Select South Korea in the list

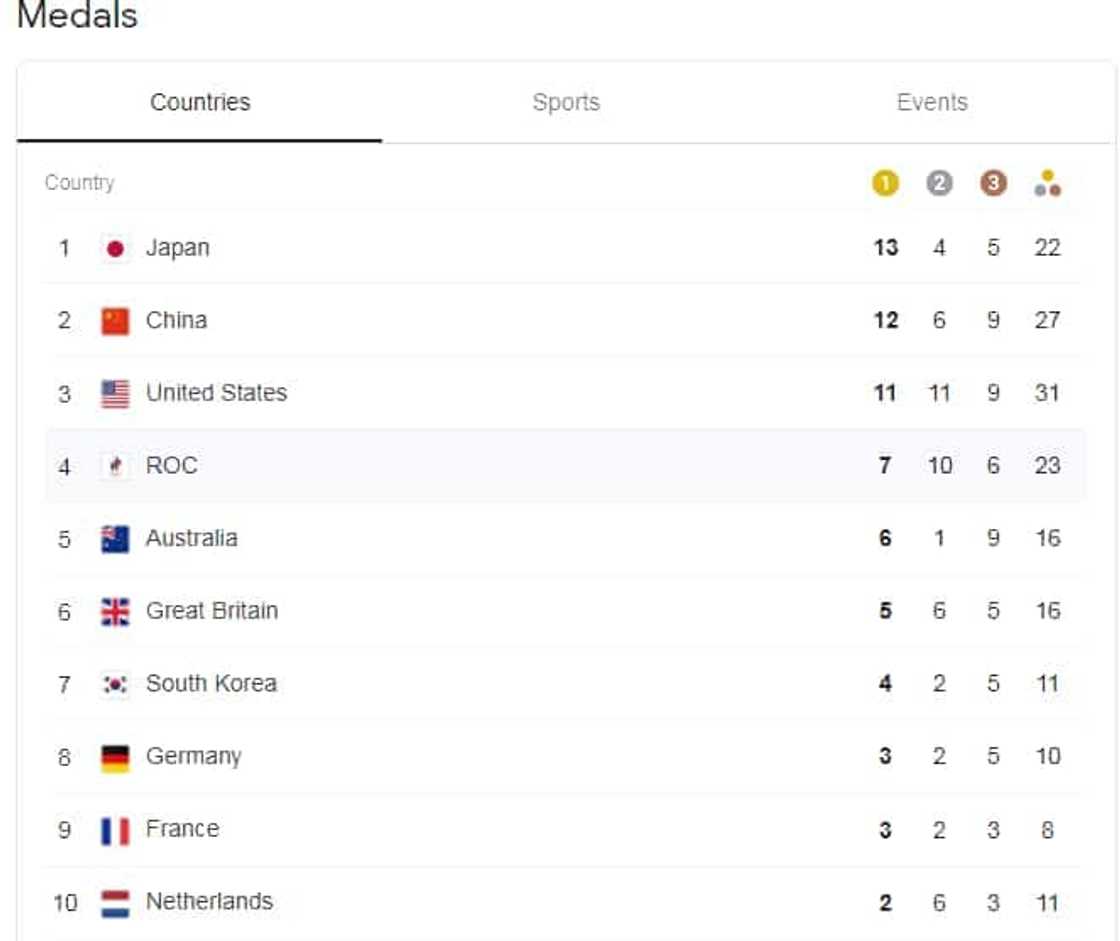point(211,684)
